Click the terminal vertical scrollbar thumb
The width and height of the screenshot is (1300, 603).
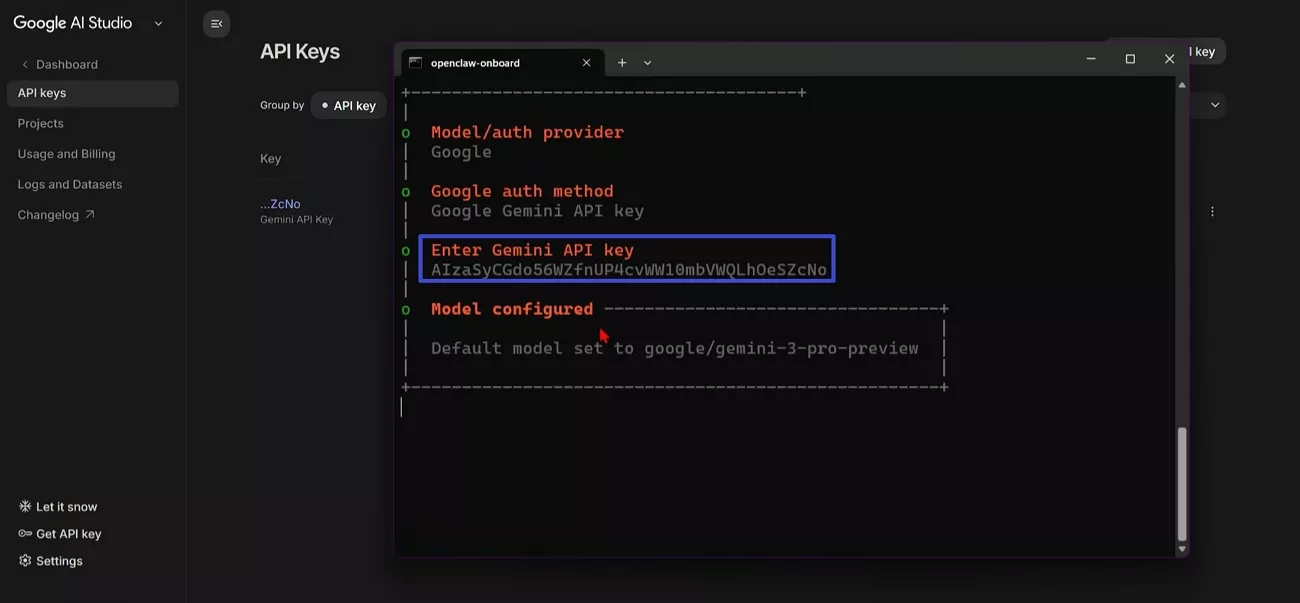(x=1182, y=483)
